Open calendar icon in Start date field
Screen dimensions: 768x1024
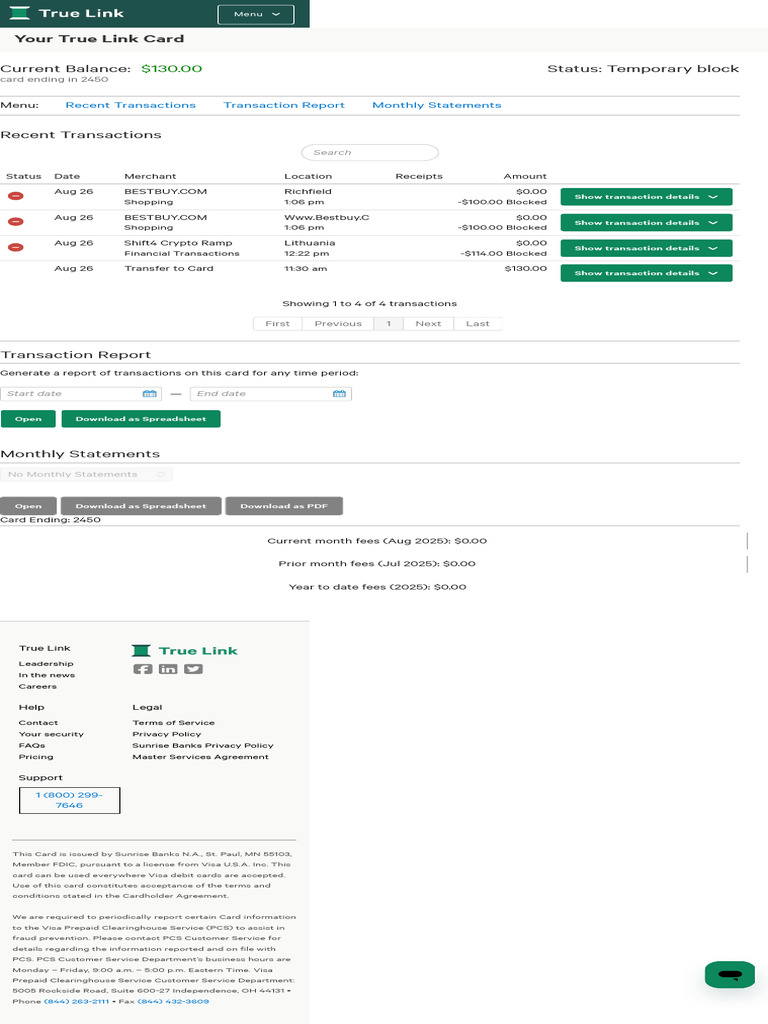click(150, 394)
